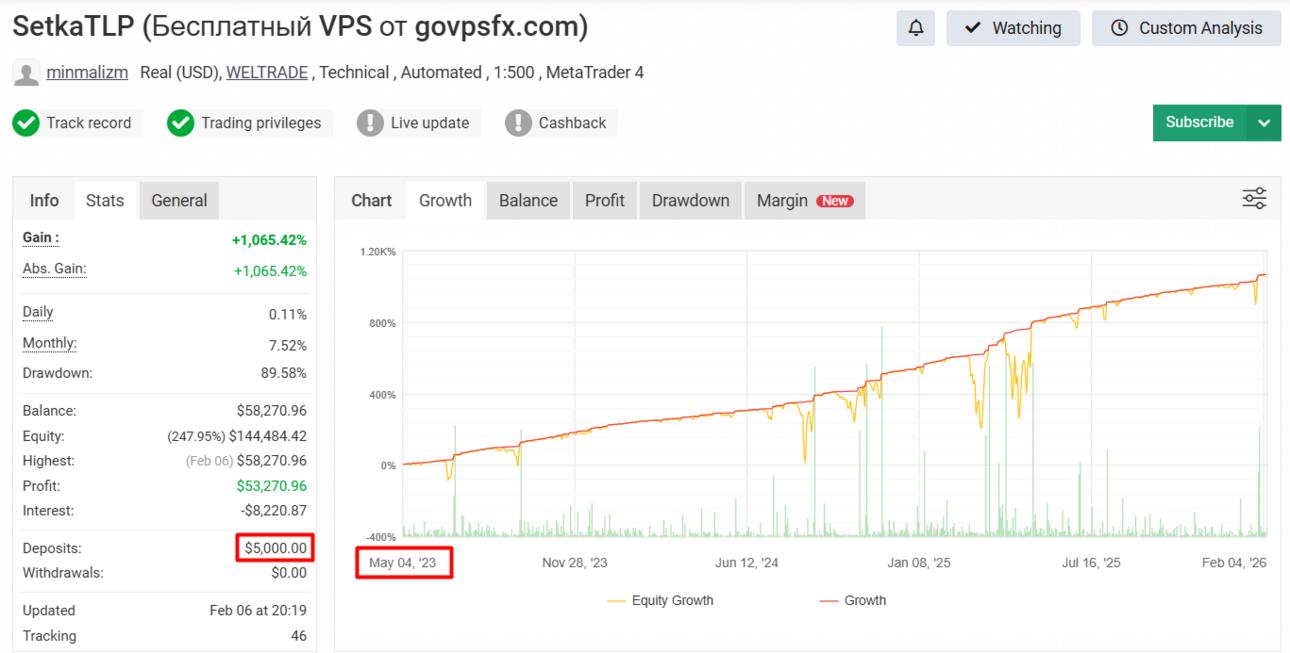Click the grey Live update exclamation icon

[x=370, y=123]
